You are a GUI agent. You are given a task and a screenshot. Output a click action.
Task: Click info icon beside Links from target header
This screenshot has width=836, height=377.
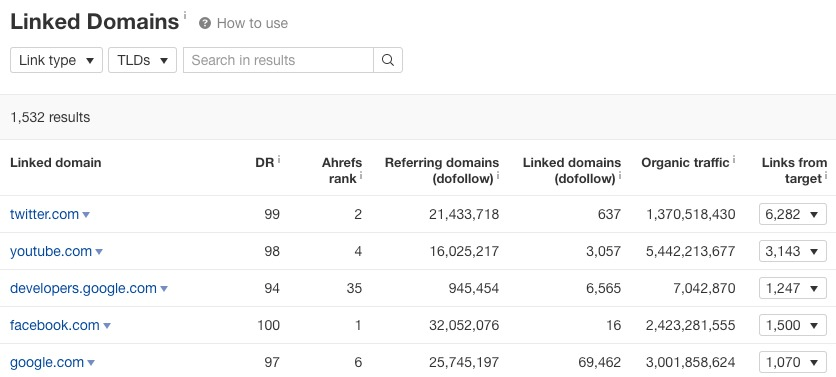tap(826, 175)
